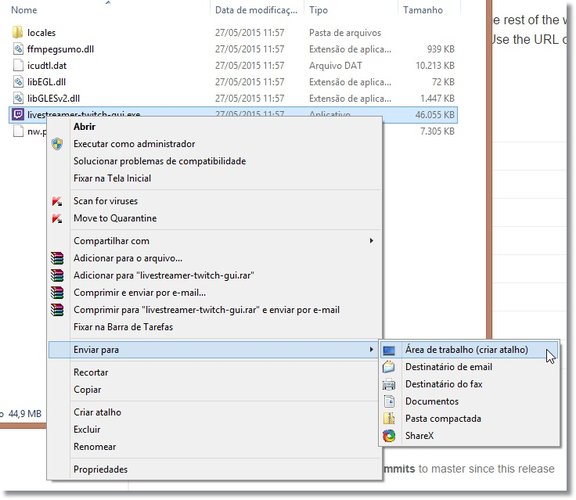Image resolution: width=576 pixels, height=500 pixels.
Task: Click the Kaspersky icon beside Move to Quarantine
Action: pos(57,218)
